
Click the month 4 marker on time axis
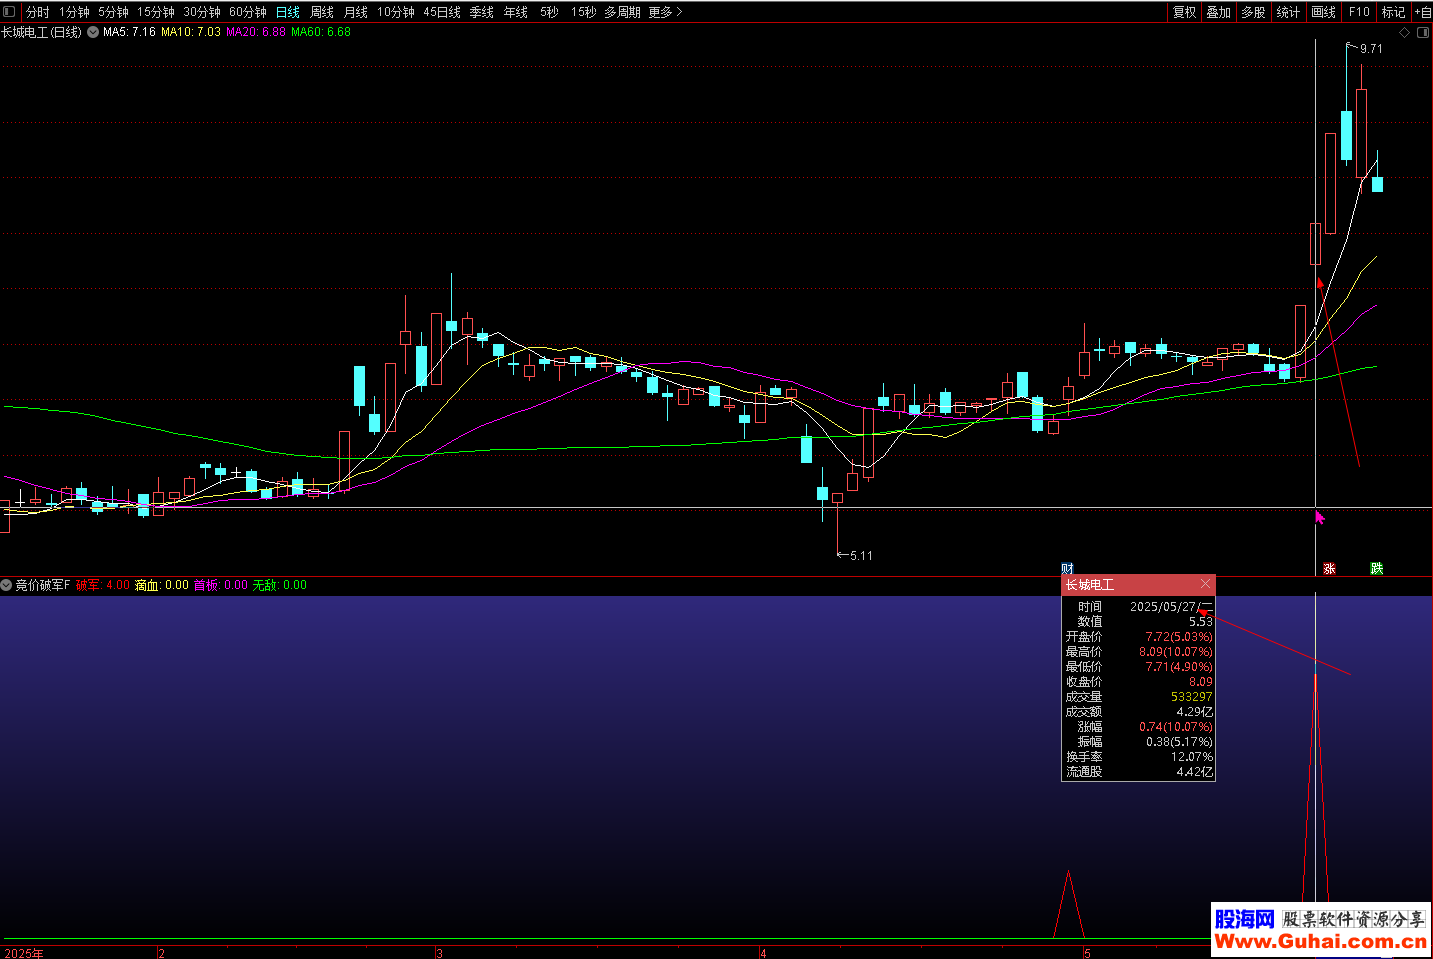tap(763, 953)
